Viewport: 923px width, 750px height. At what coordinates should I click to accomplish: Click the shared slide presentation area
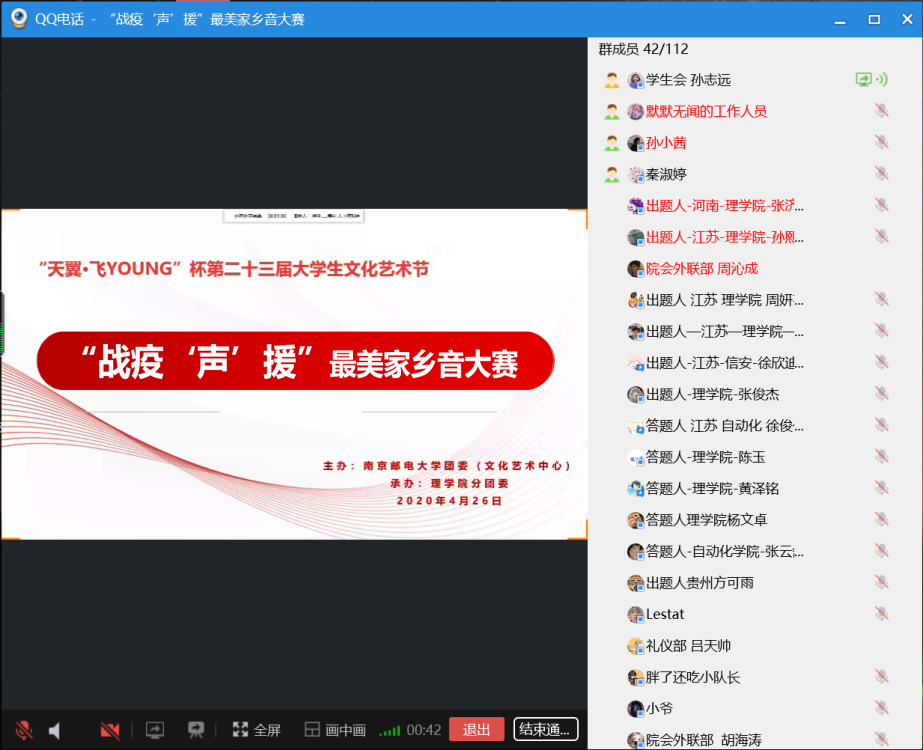(x=294, y=373)
